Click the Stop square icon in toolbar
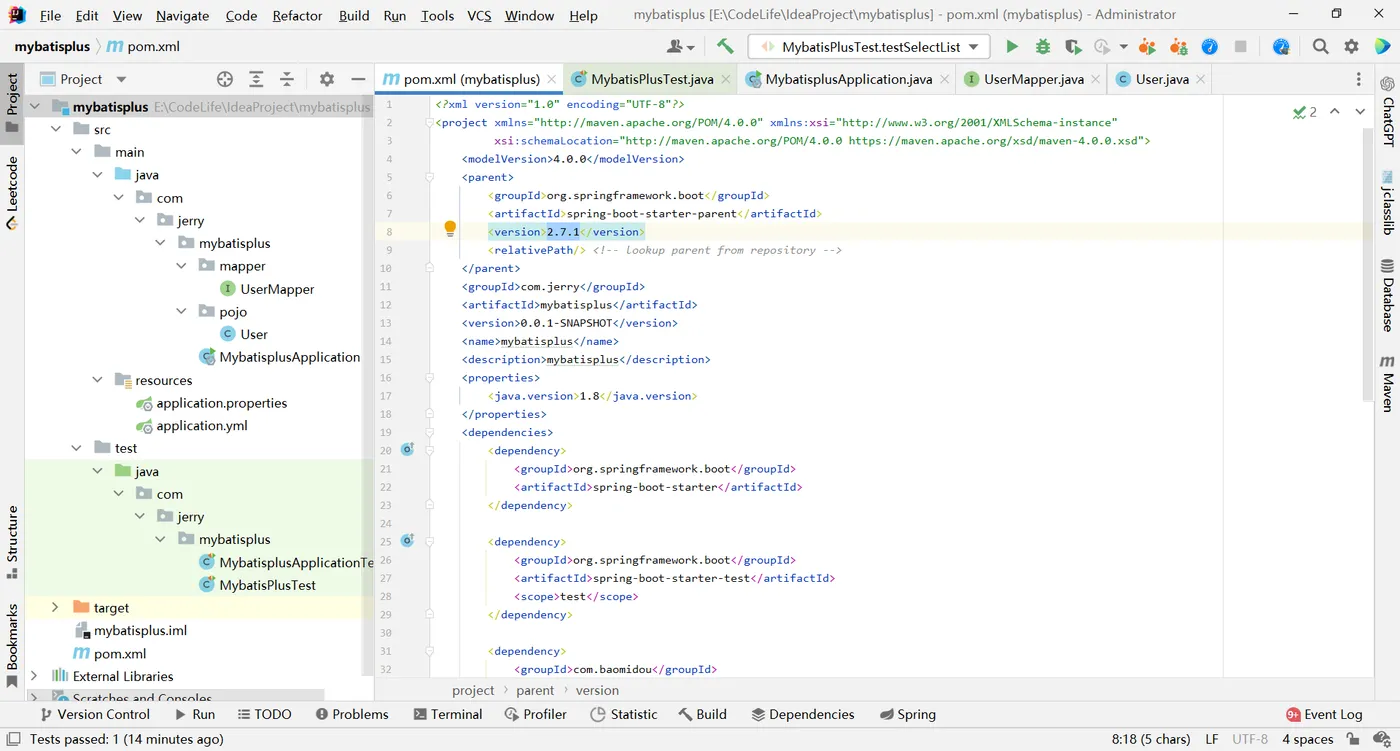 point(1241,46)
